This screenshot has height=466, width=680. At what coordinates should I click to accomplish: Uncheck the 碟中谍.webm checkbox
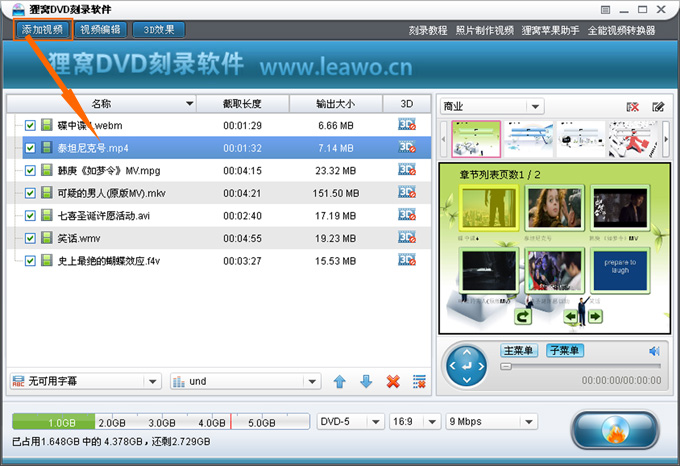(30, 126)
